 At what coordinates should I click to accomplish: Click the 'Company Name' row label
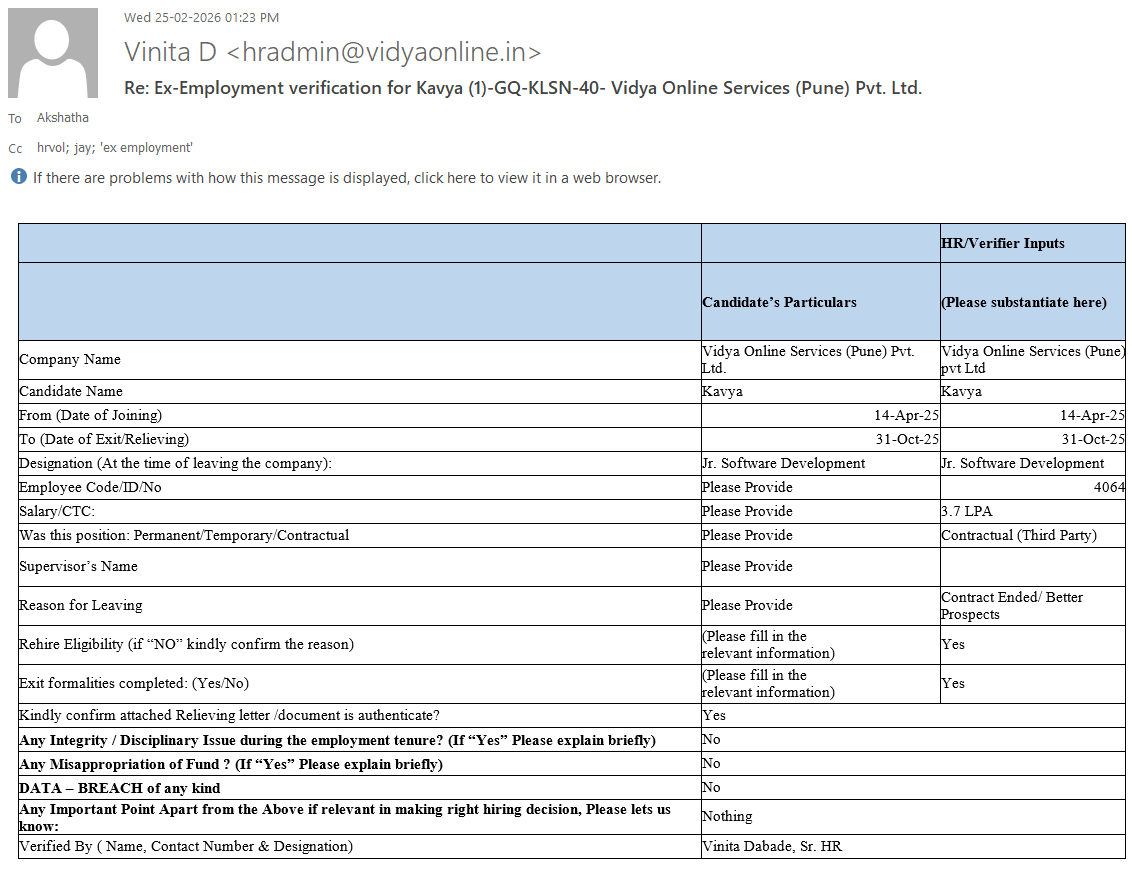(x=70, y=359)
